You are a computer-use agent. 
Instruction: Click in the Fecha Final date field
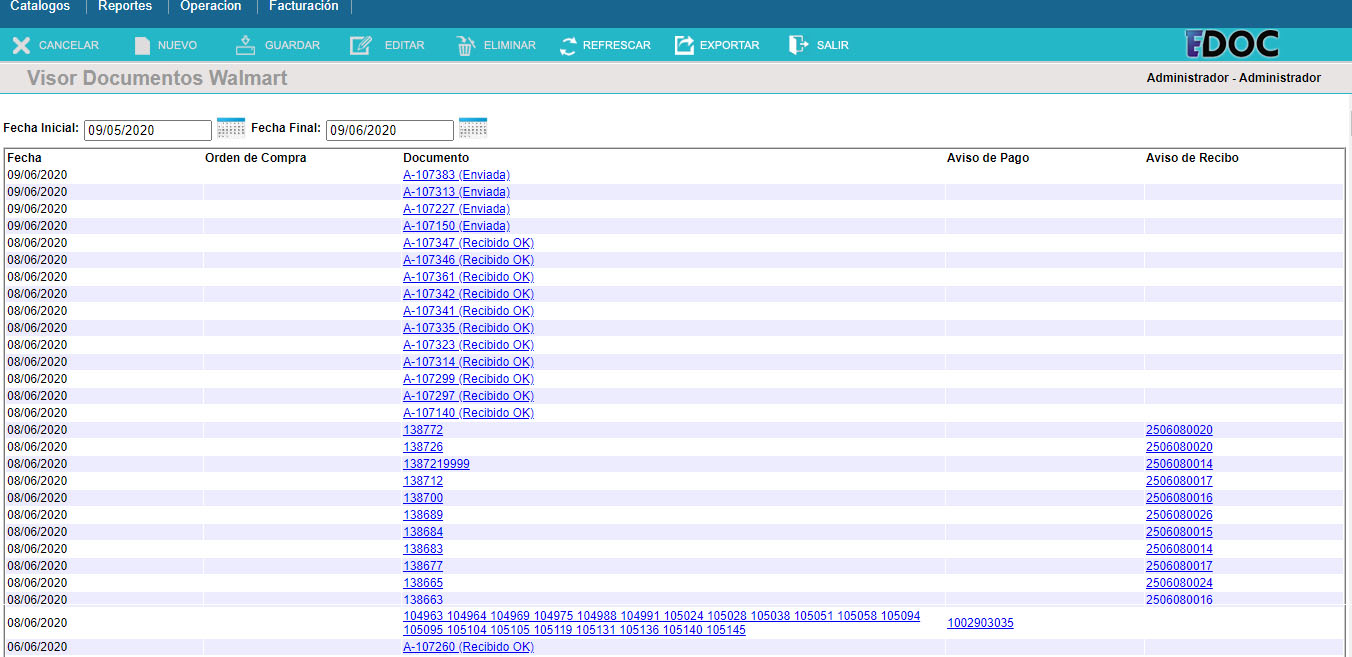pyautogui.click(x=390, y=130)
